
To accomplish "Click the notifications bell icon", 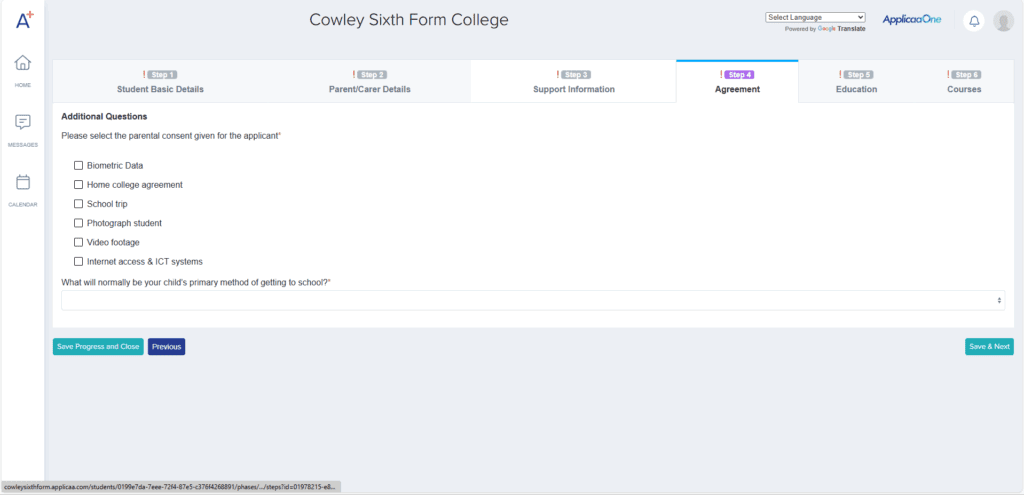I will 974,21.
